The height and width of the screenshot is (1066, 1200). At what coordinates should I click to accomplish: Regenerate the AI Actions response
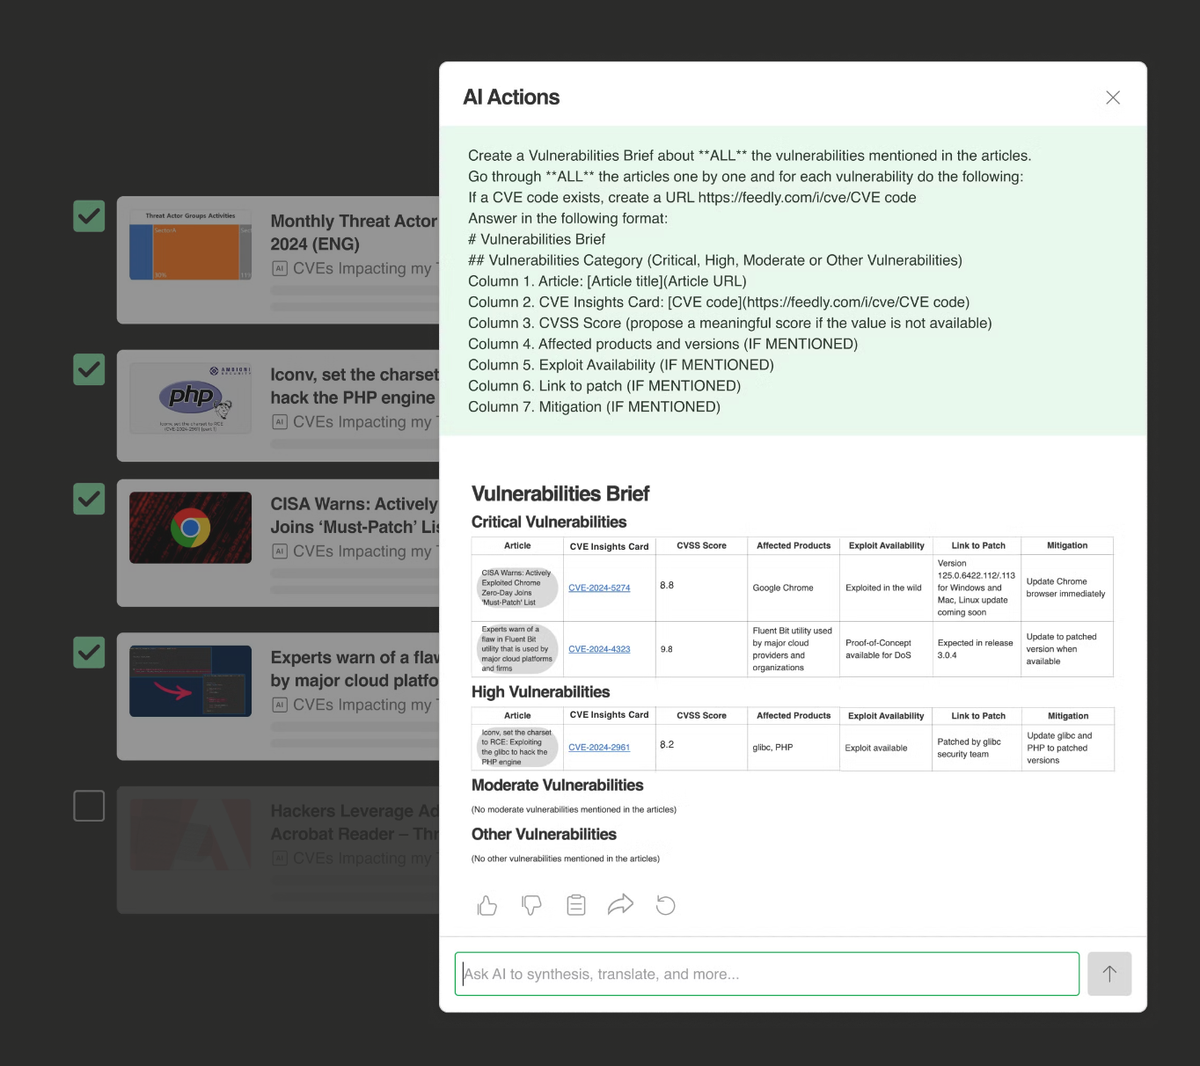coord(666,905)
